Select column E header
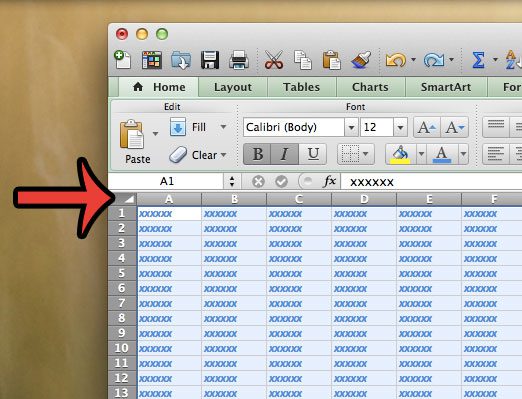Screen dimensions: 522x399 point(429,199)
